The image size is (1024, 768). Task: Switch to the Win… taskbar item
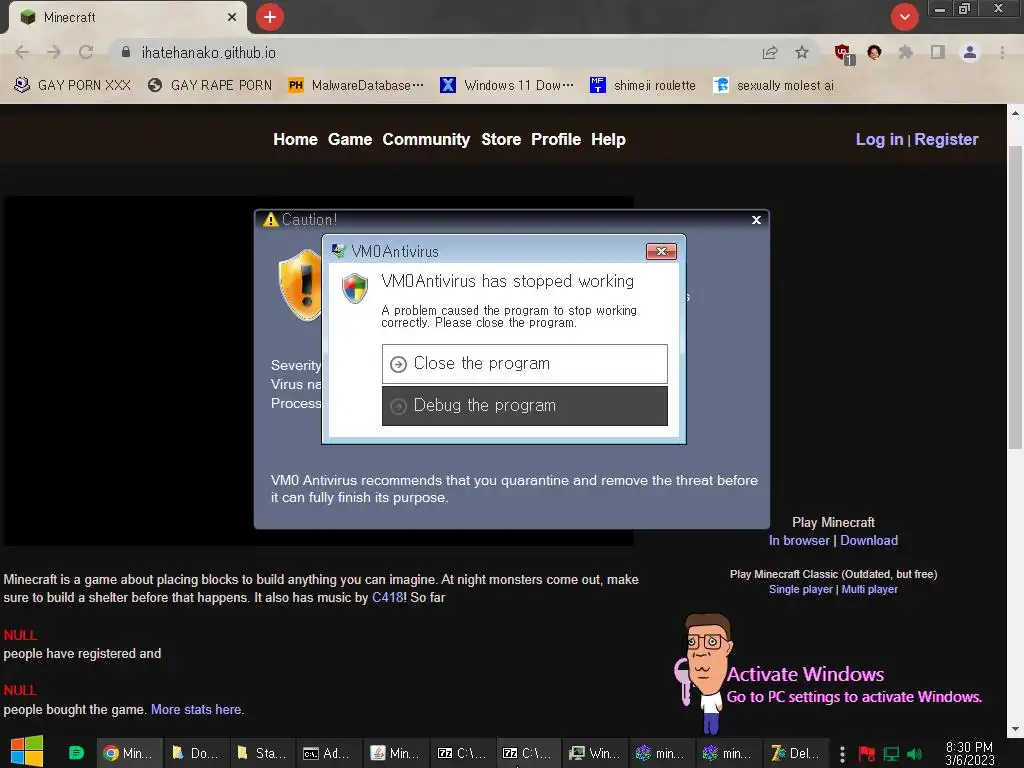(596, 753)
